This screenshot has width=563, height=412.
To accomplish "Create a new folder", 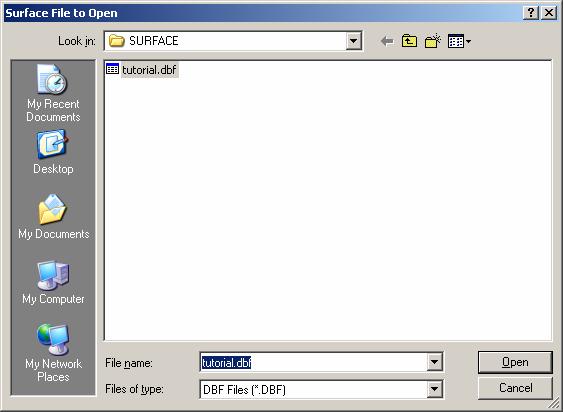I will click(433, 41).
